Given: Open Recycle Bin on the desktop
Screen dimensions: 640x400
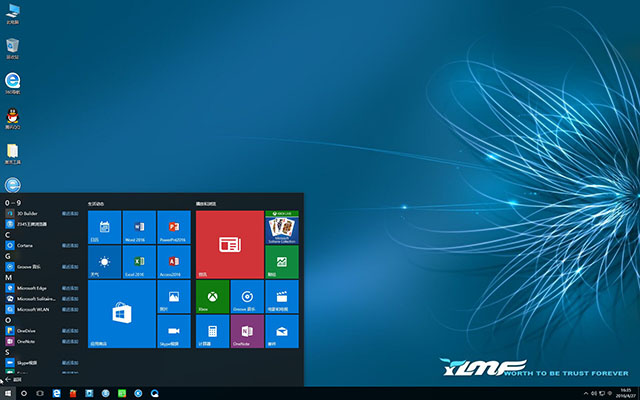Looking at the screenshot, I should point(12,46).
